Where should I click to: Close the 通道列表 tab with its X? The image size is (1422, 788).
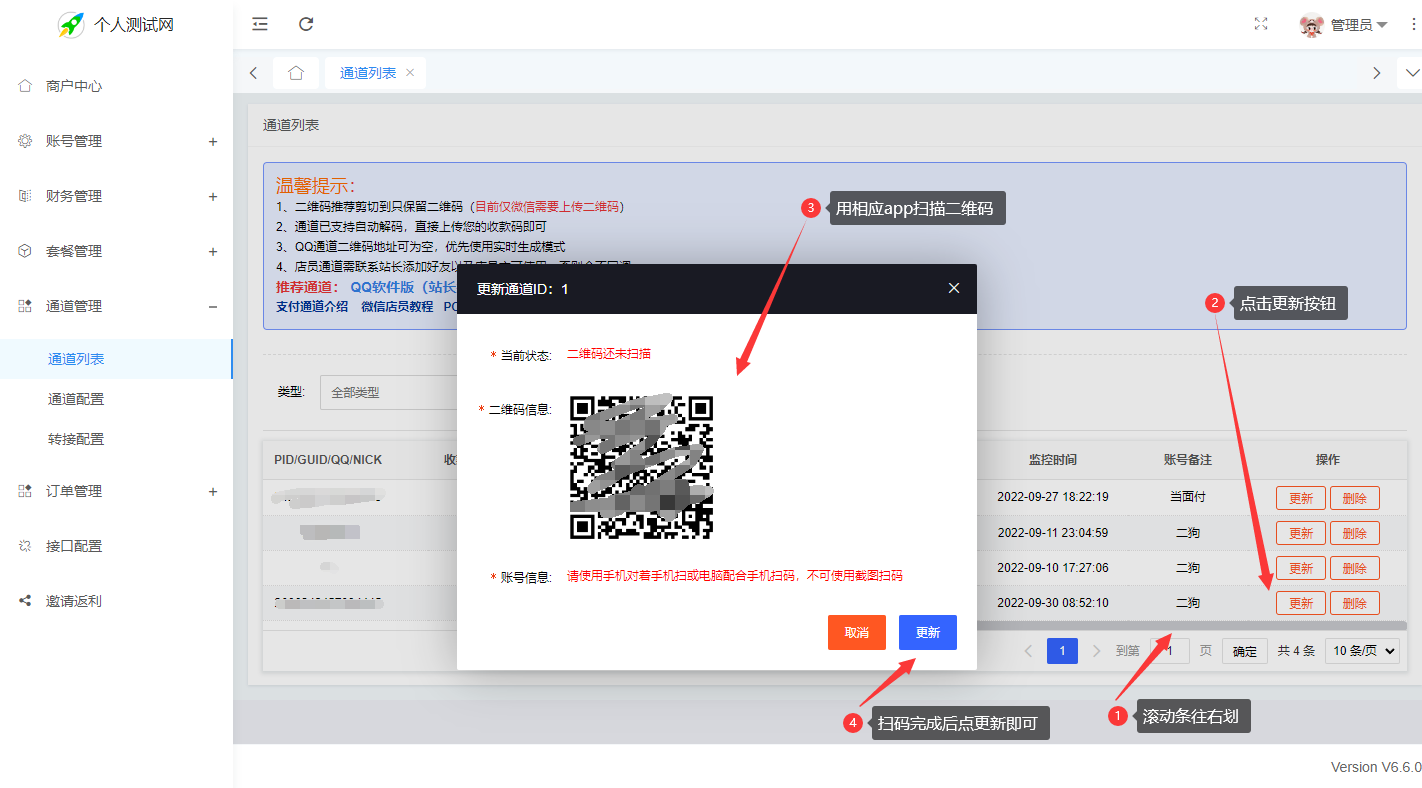[410, 73]
